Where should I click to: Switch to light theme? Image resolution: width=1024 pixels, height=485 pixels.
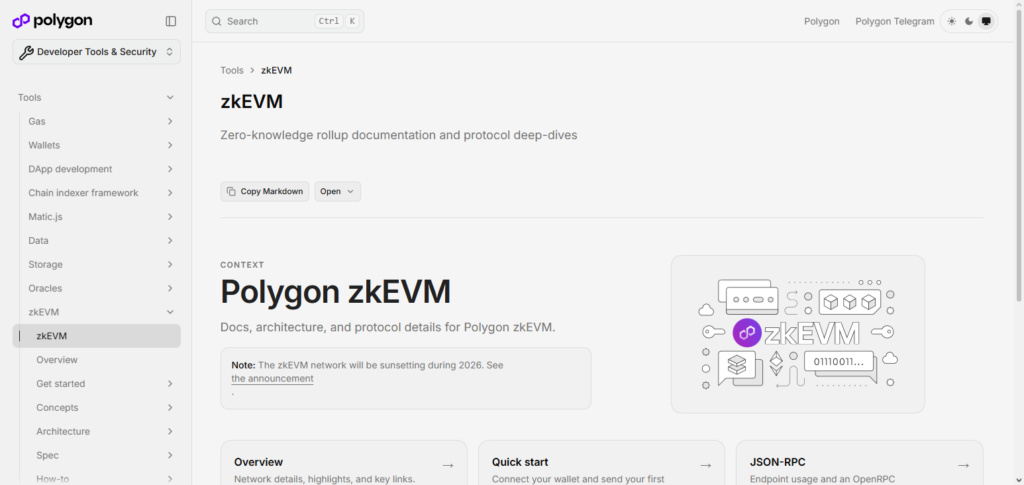tap(952, 21)
